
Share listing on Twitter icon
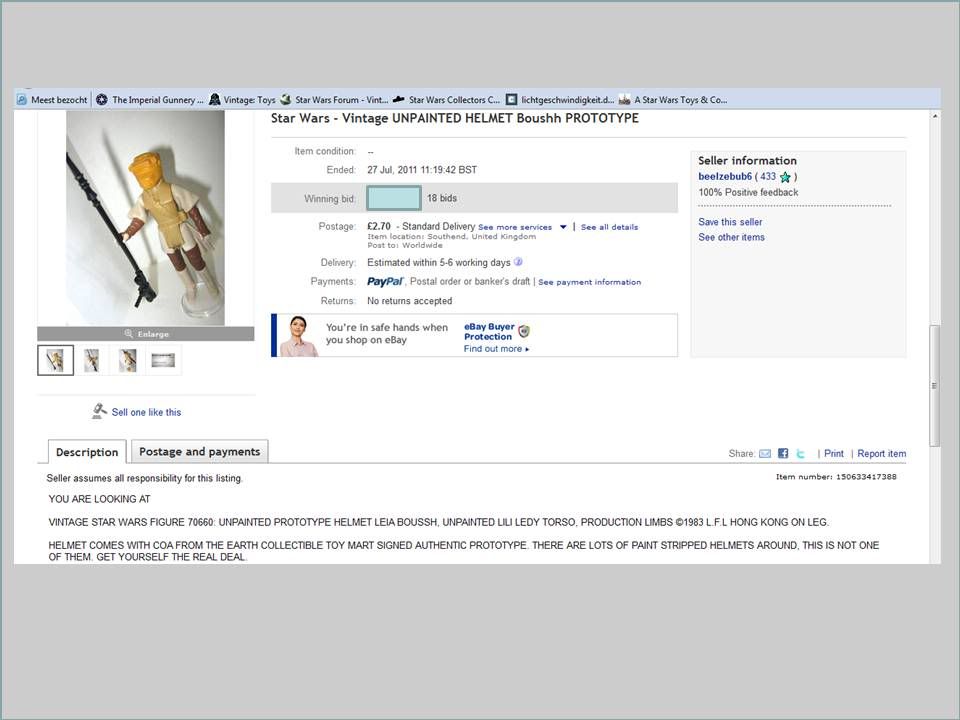[801, 454]
